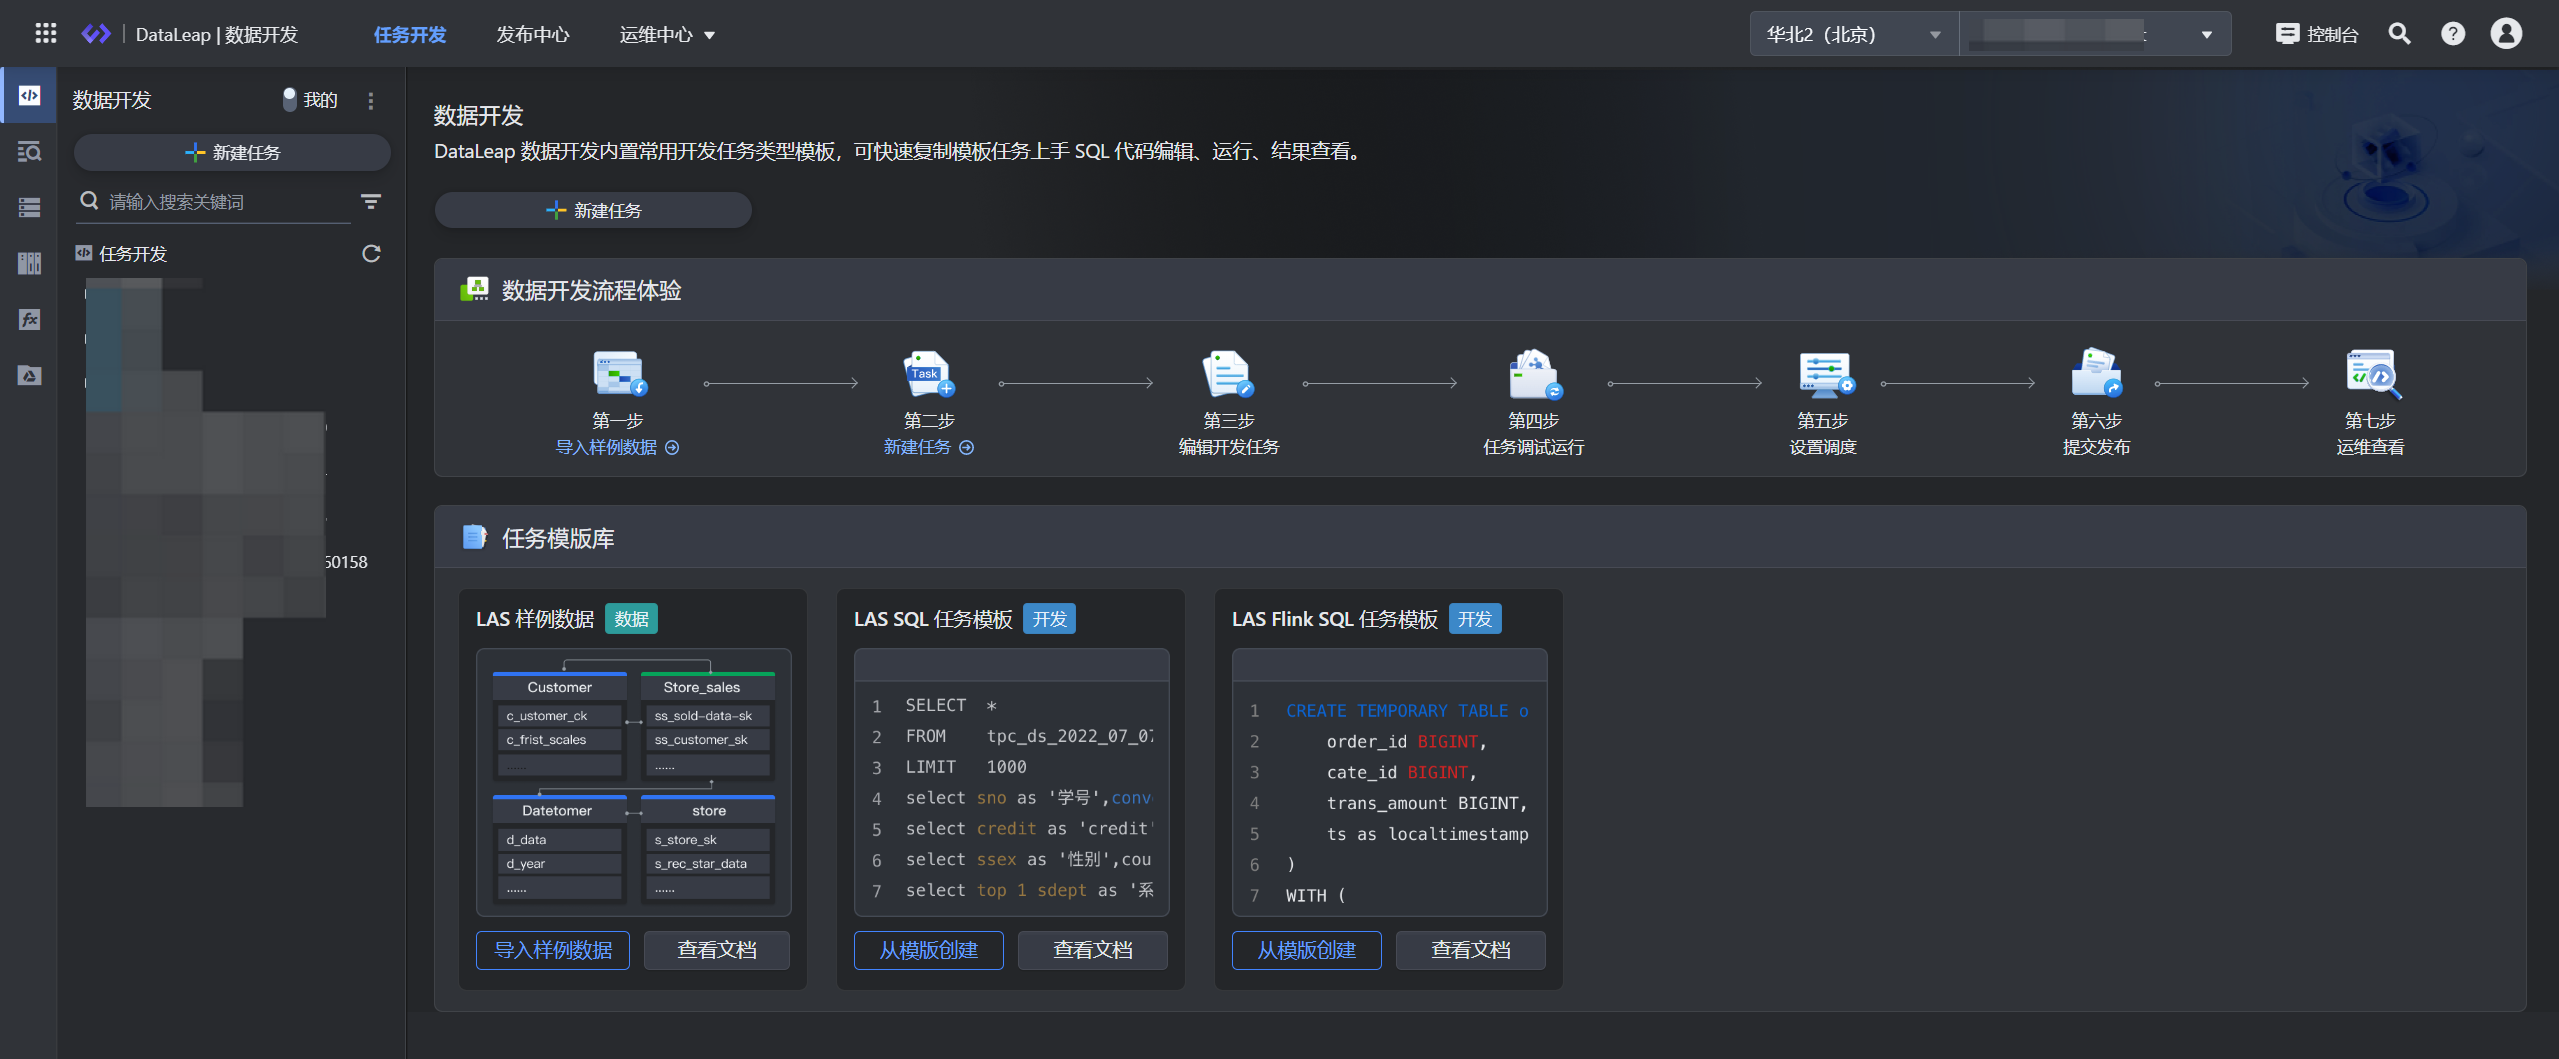Click the 第四步 debug run icon
Viewport: 2559px width, 1059px height.
point(1534,374)
